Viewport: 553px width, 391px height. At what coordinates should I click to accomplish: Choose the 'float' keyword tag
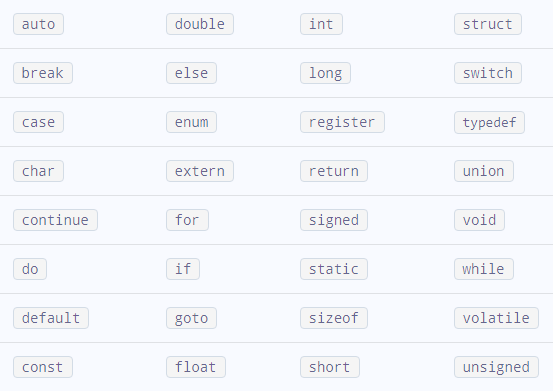click(x=196, y=367)
